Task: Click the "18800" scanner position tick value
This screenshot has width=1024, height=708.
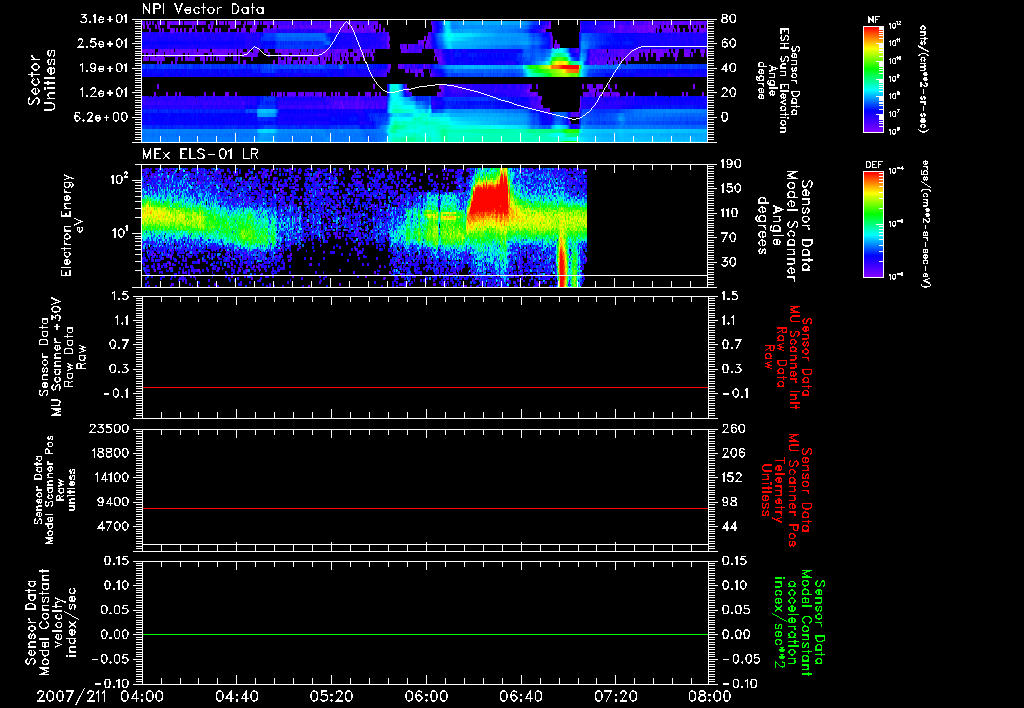Action: [108, 453]
